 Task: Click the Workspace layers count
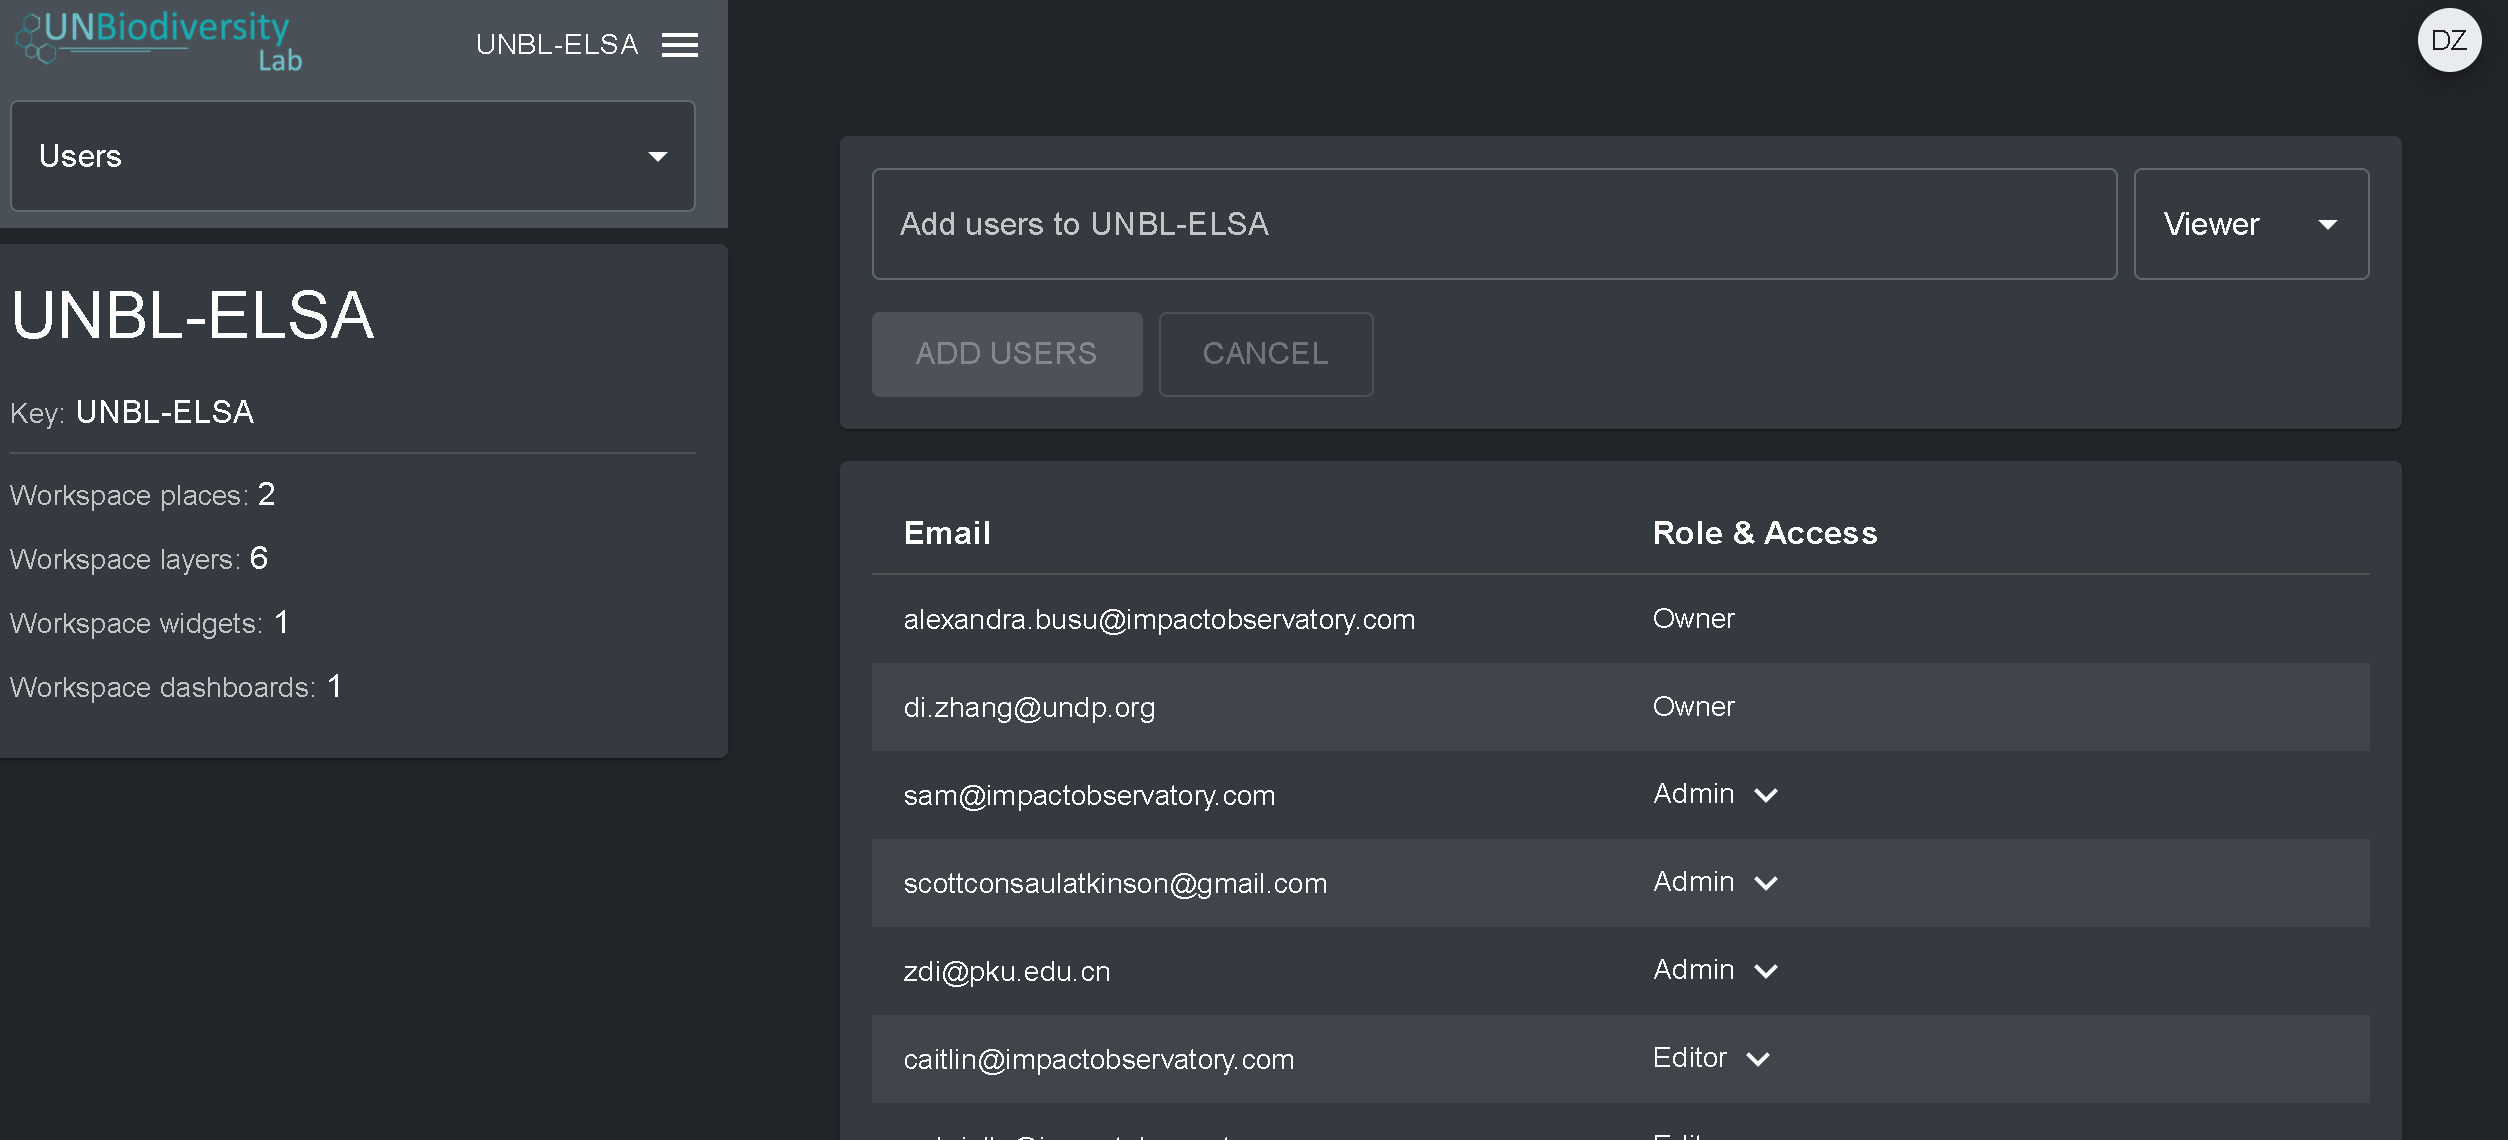coord(259,558)
